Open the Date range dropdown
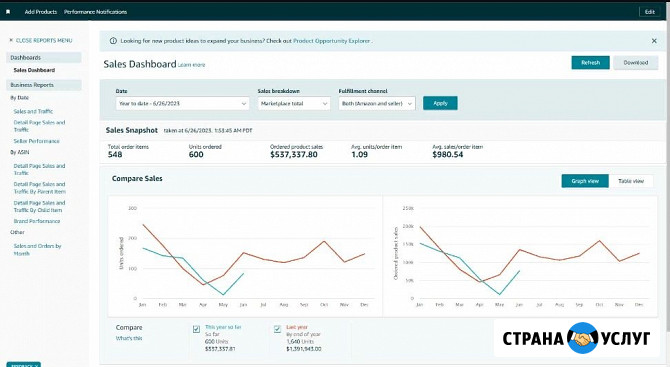 coord(182,103)
